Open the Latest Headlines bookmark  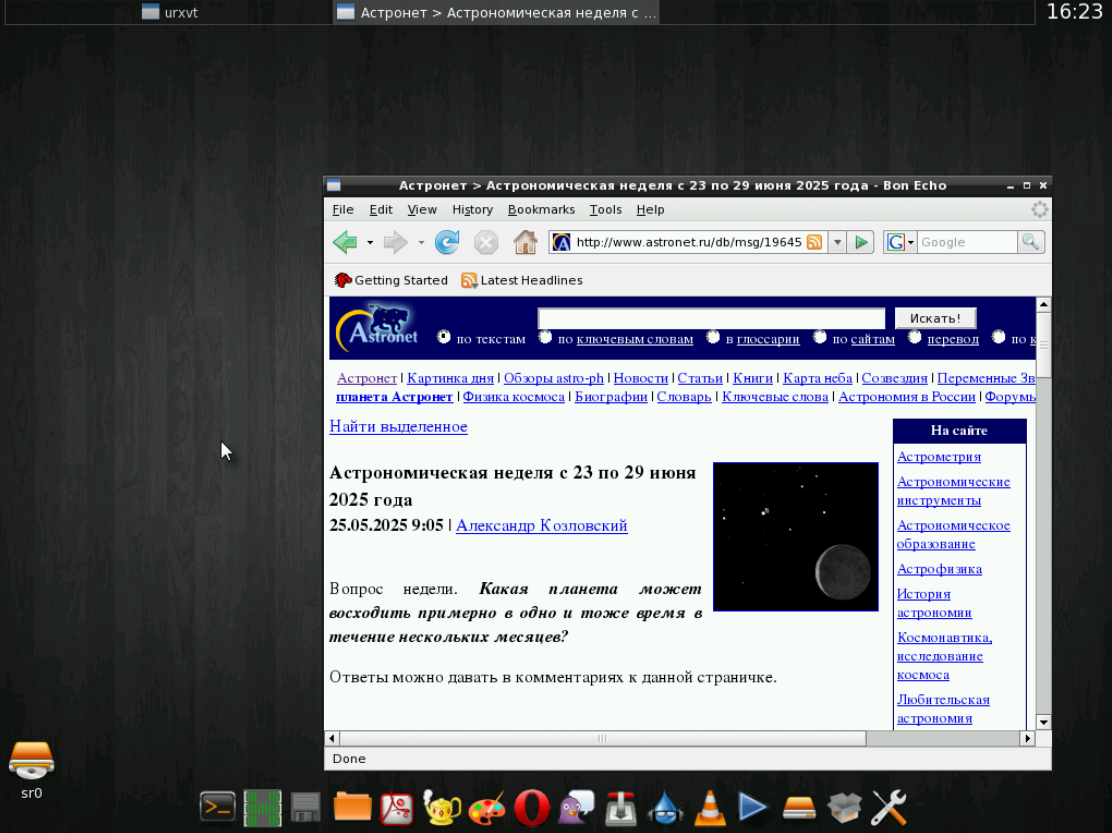point(522,280)
